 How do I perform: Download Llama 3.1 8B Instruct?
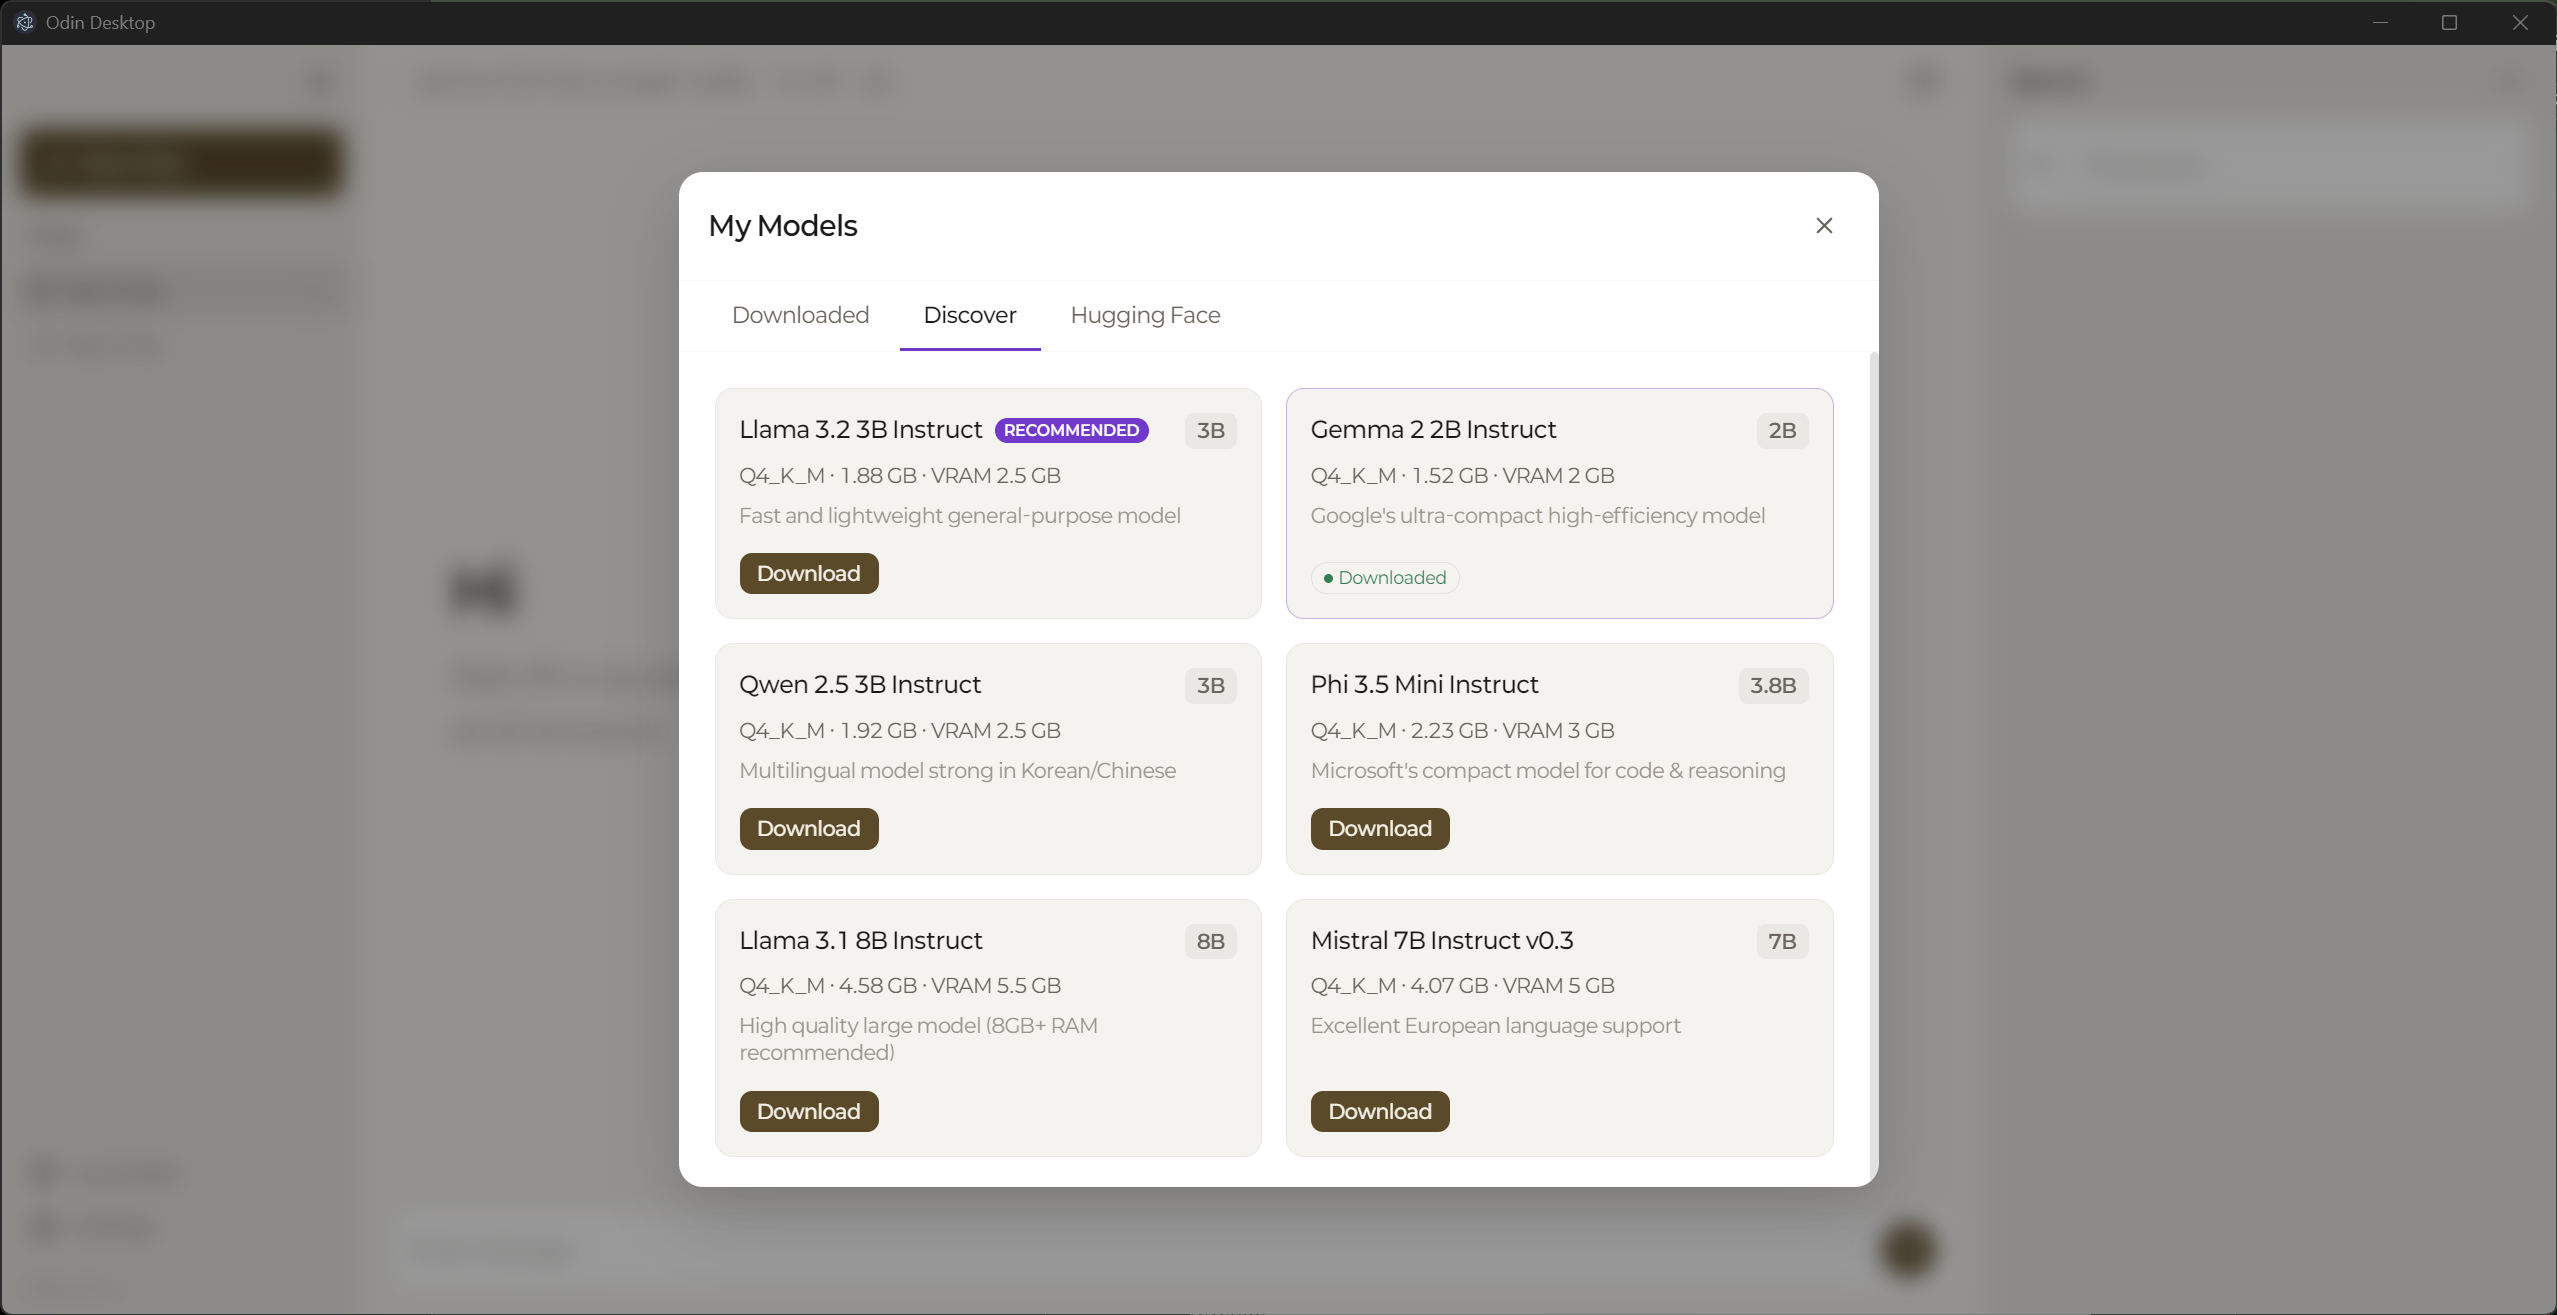[808, 1111]
